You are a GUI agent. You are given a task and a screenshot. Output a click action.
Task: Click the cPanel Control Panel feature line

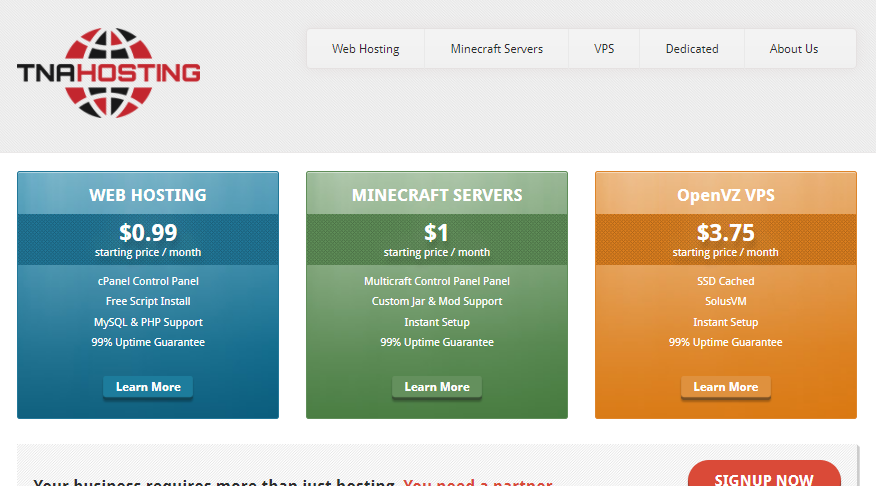(148, 281)
